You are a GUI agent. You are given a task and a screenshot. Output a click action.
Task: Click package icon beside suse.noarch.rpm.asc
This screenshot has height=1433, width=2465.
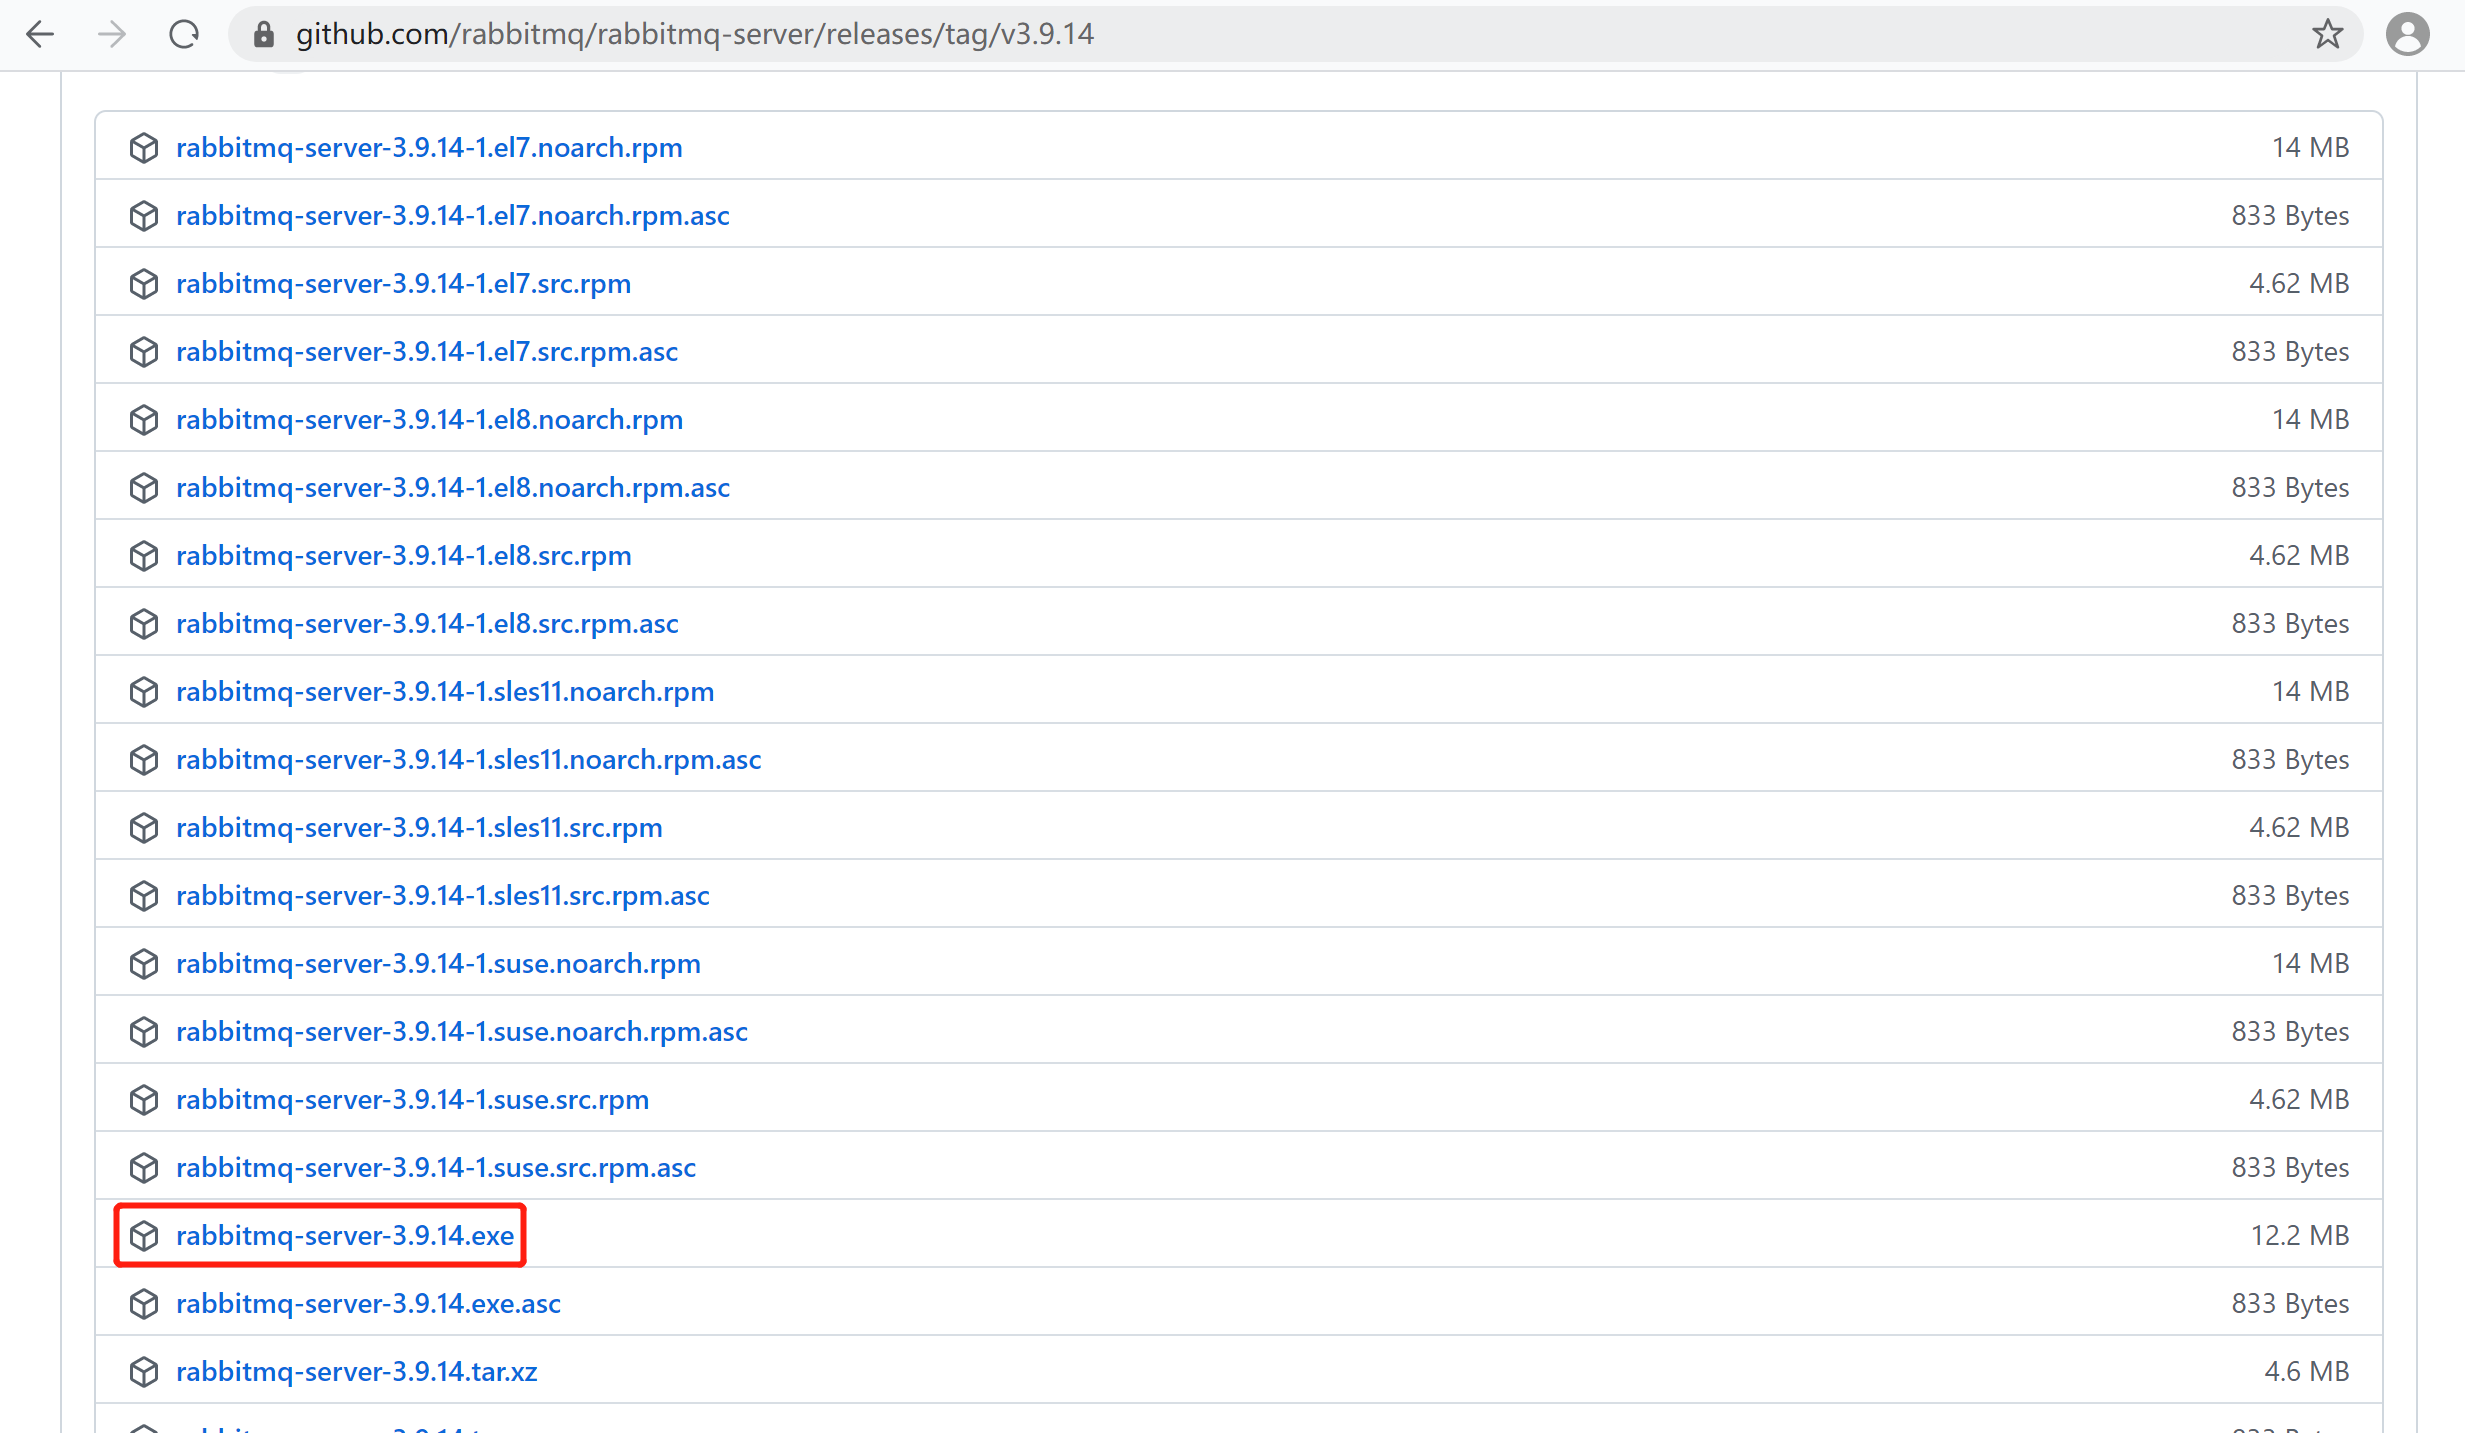(x=144, y=1032)
